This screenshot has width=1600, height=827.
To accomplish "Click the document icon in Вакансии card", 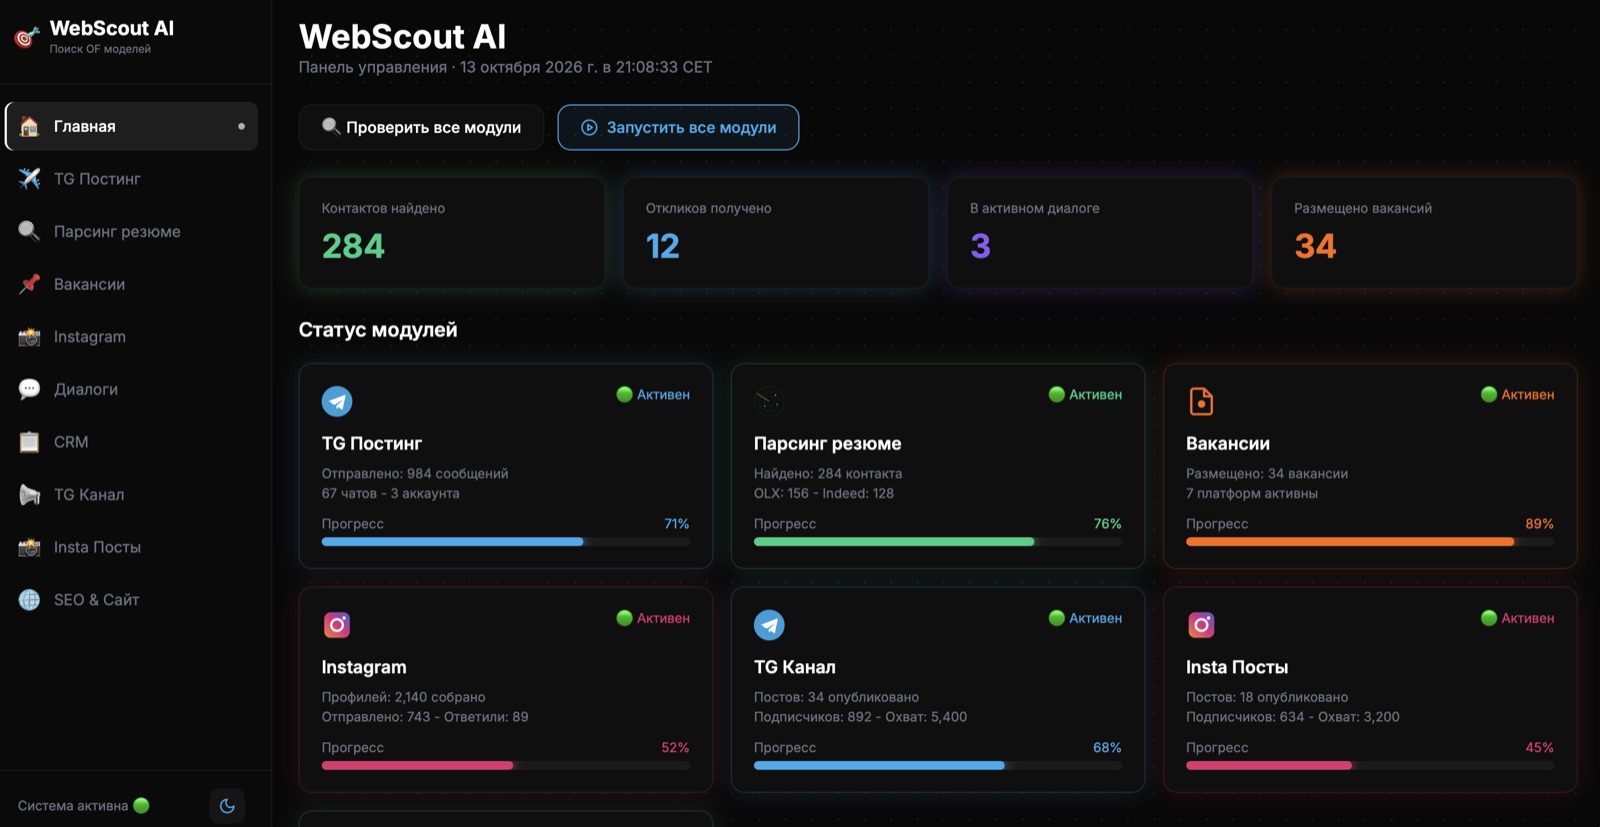I will tap(1201, 401).
